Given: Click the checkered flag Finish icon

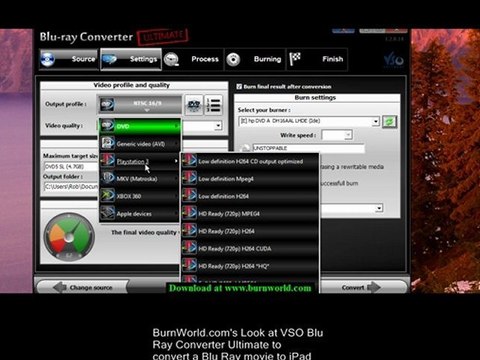Looking at the screenshot, I should [x=295, y=59].
